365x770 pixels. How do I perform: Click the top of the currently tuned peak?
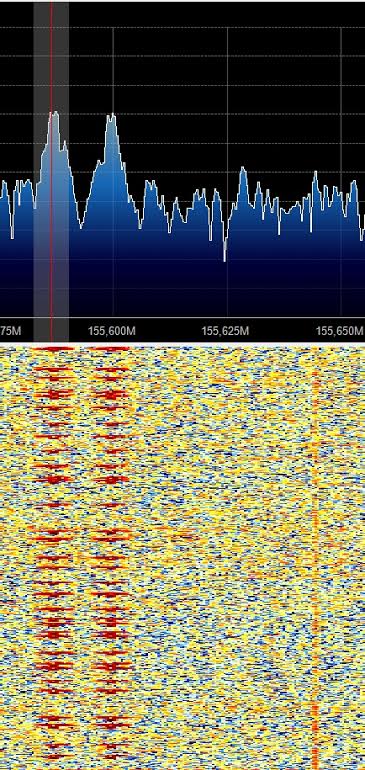(55, 113)
